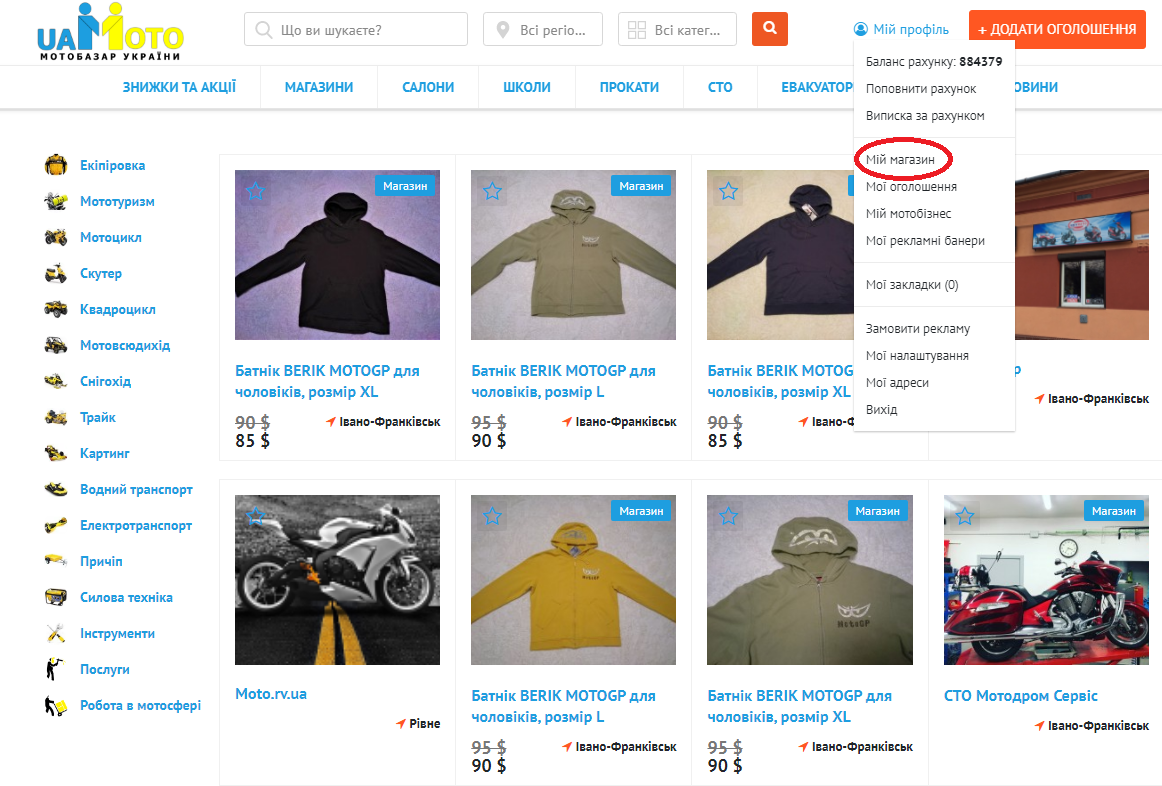This screenshot has height=786, width=1162.
Task: Bookmark star on black hoodie XL for 85 $
Action: [256, 191]
